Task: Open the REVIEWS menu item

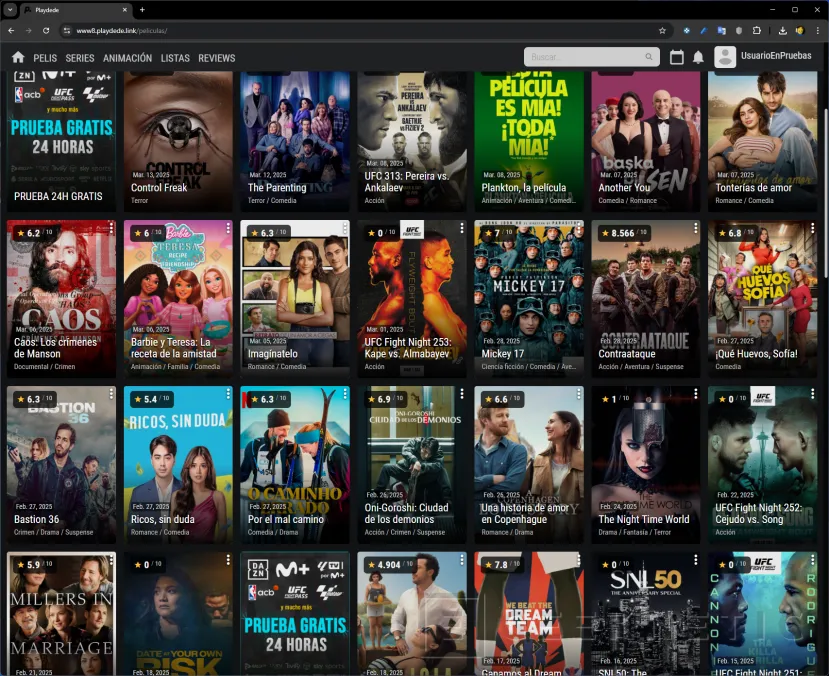Action: (217, 58)
